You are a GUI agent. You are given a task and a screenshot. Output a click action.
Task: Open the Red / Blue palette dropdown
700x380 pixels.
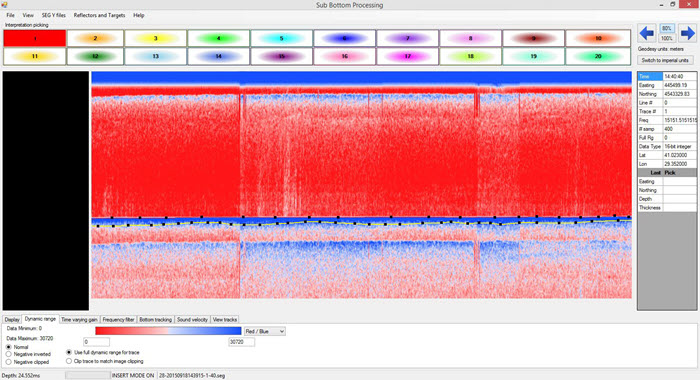tap(265, 331)
